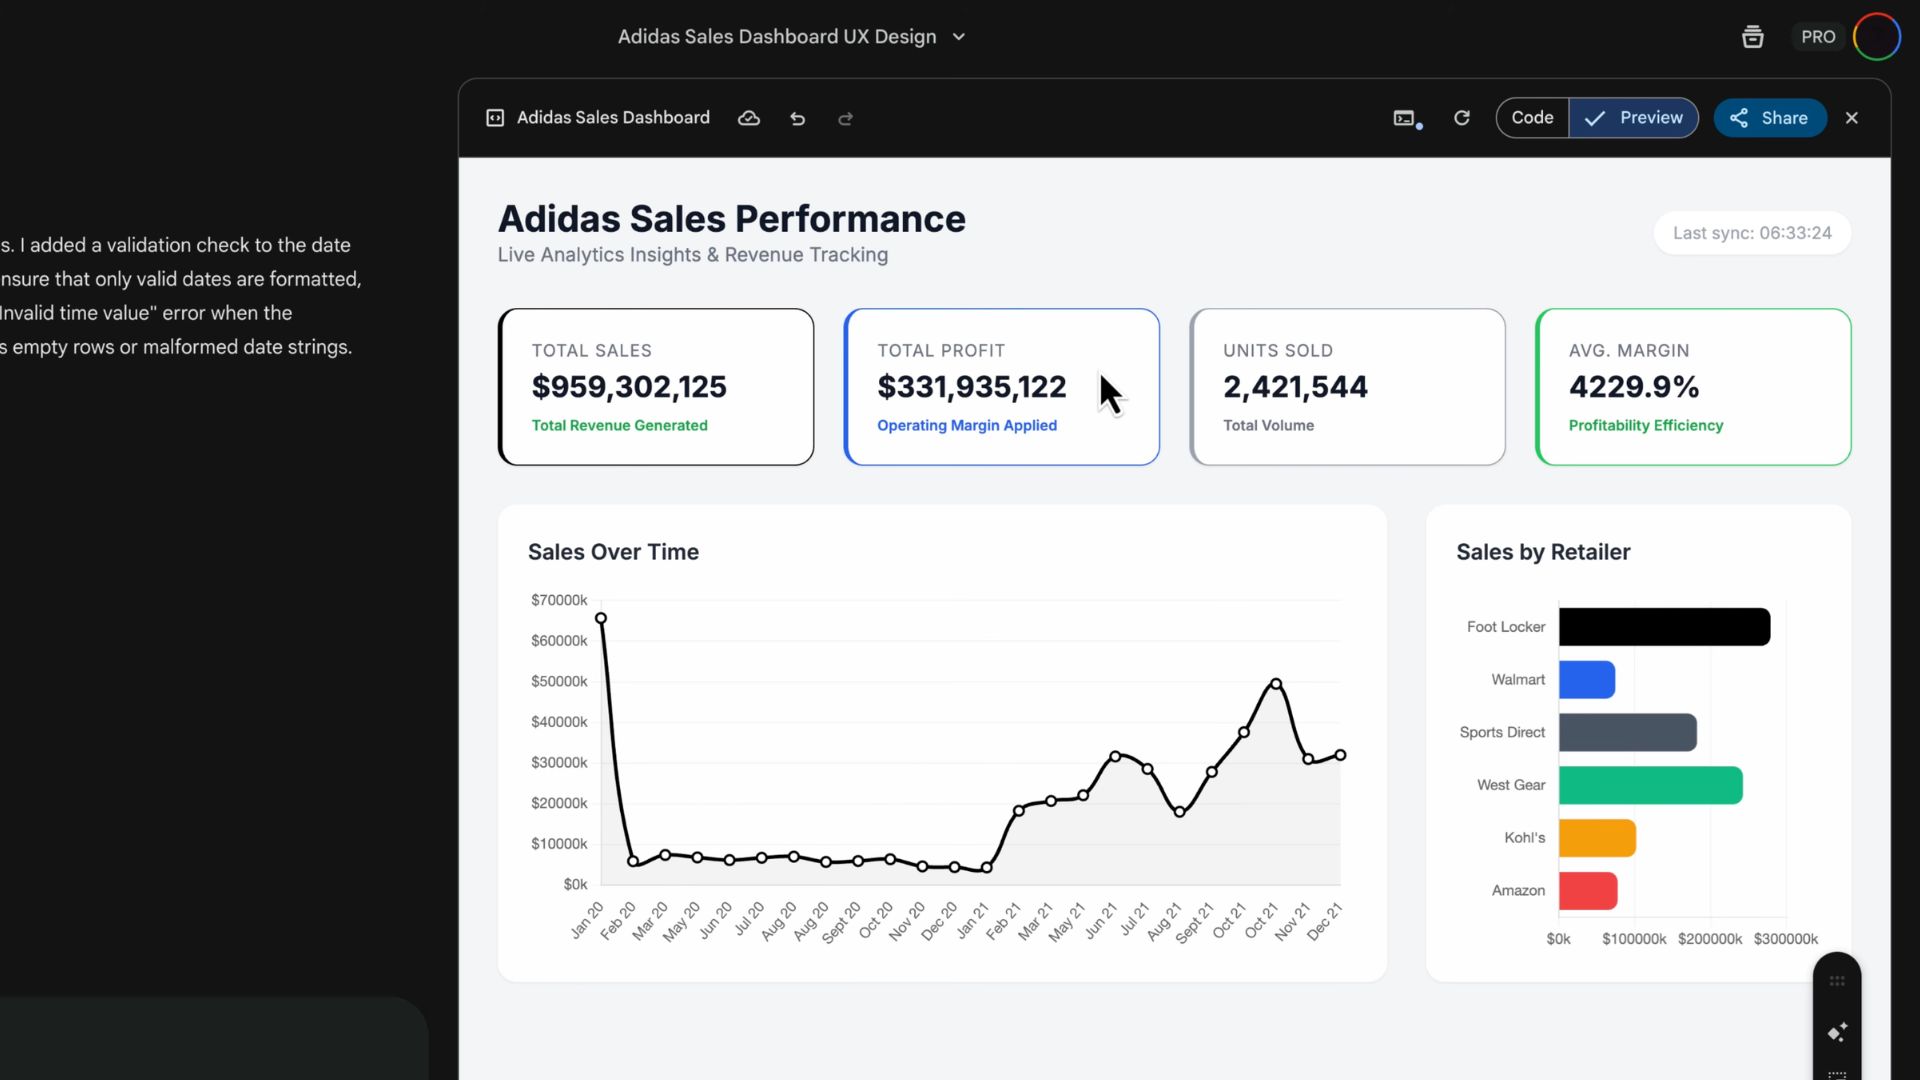The image size is (1920, 1080).
Task: Click the PRO badge
Action: pyautogui.click(x=1818, y=37)
